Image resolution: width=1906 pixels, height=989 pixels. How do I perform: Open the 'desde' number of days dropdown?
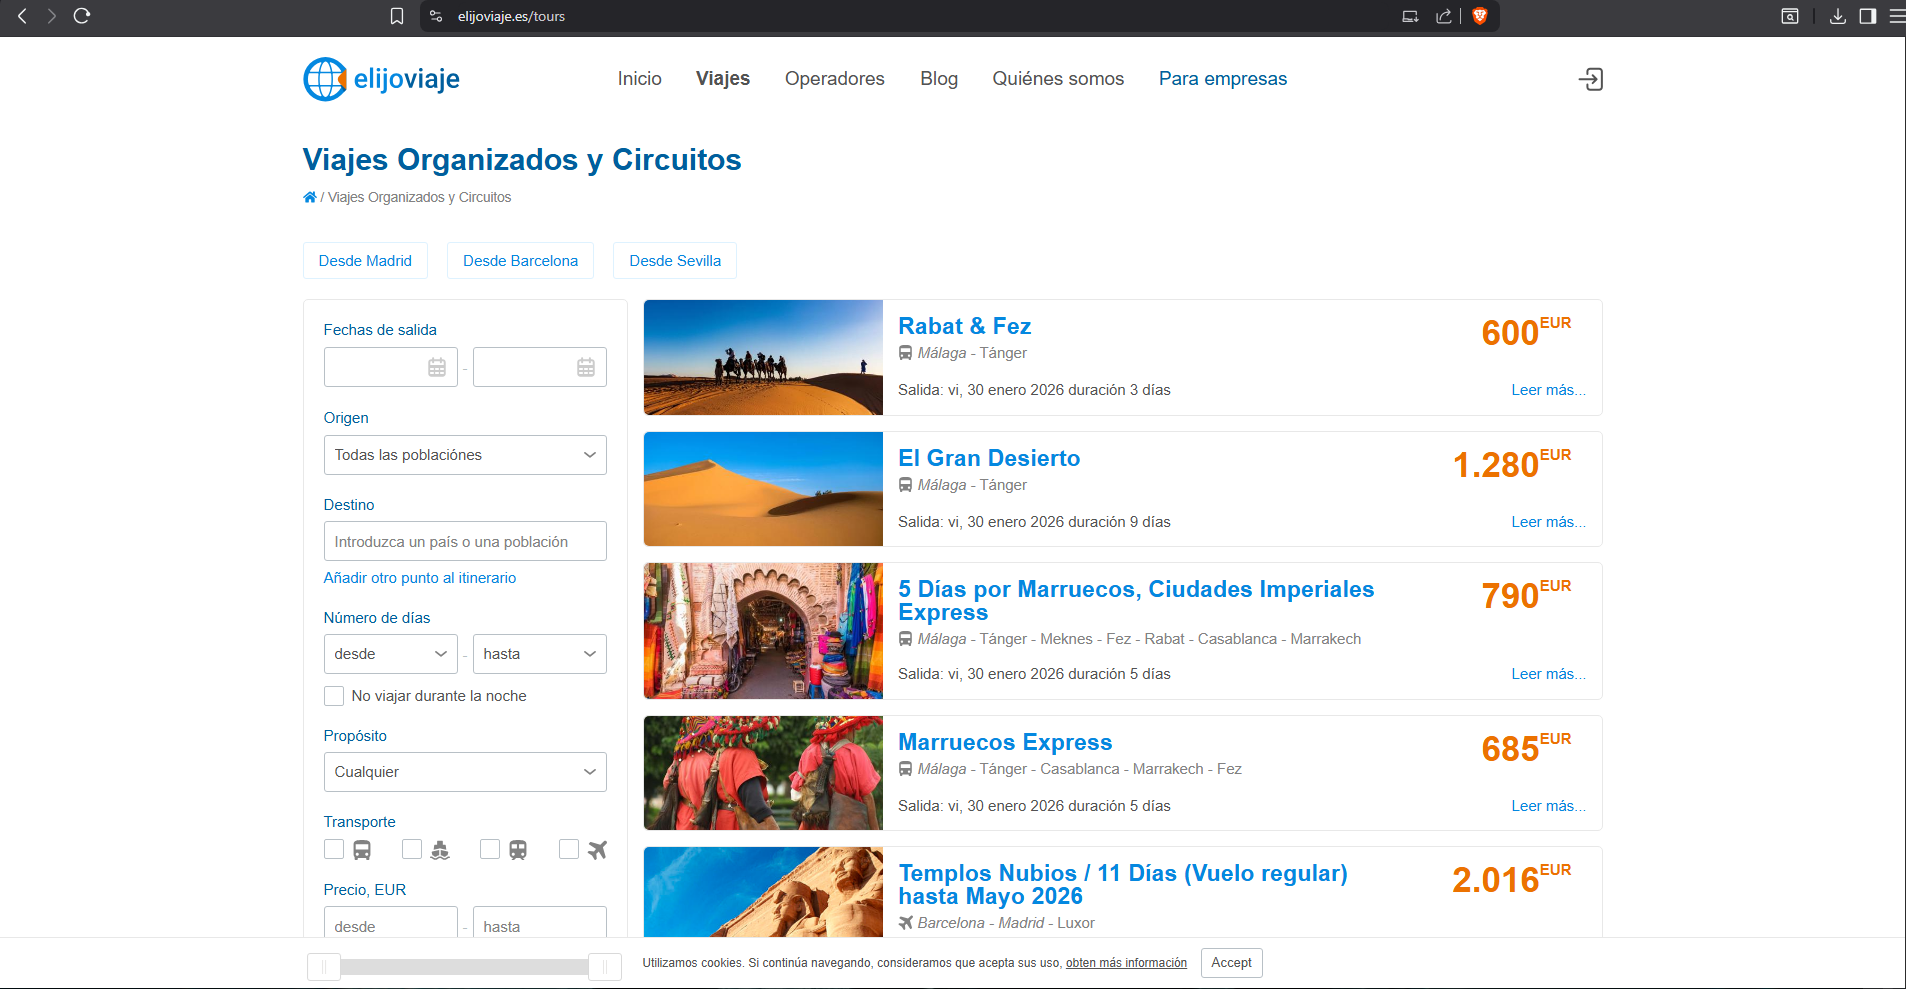click(x=390, y=654)
